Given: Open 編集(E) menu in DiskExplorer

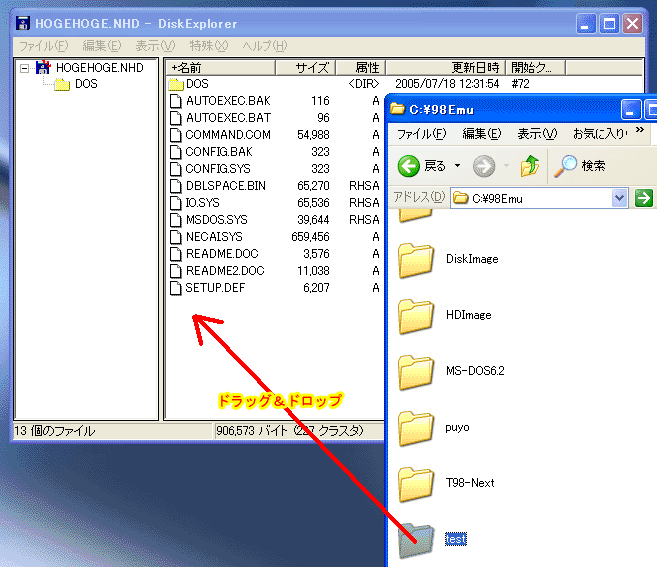Looking at the screenshot, I should [101, 46].
